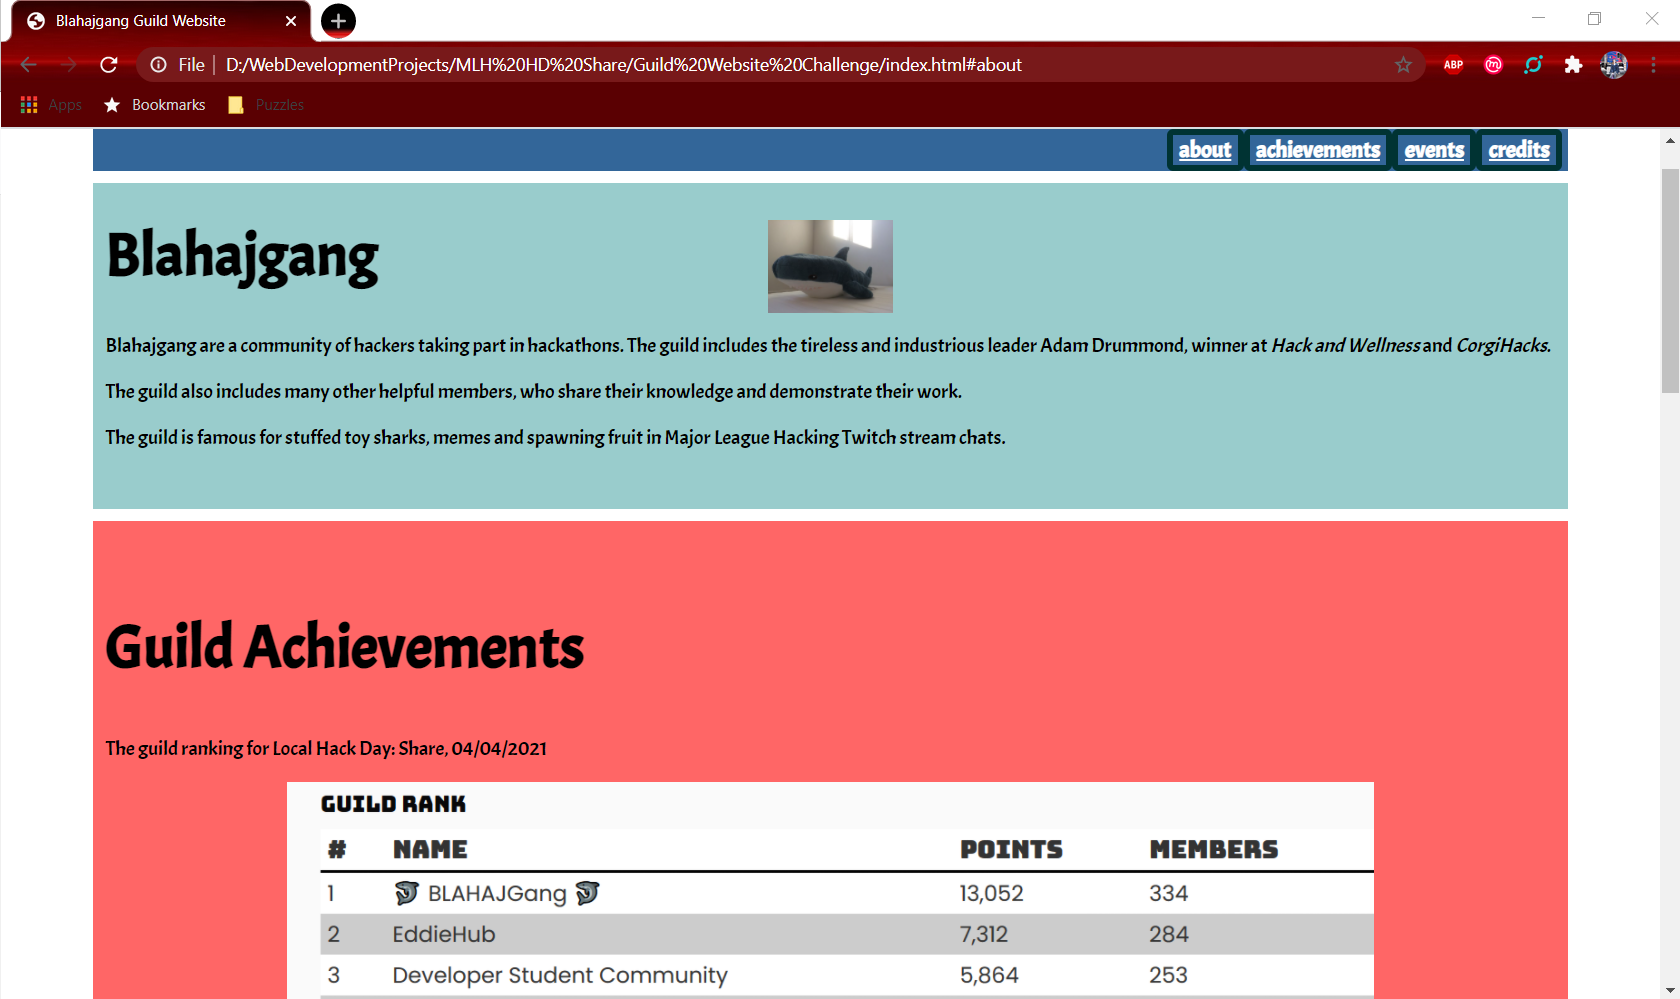Go to the achievements nav link
This screenshot has height=999, width=1680.
1318,150
